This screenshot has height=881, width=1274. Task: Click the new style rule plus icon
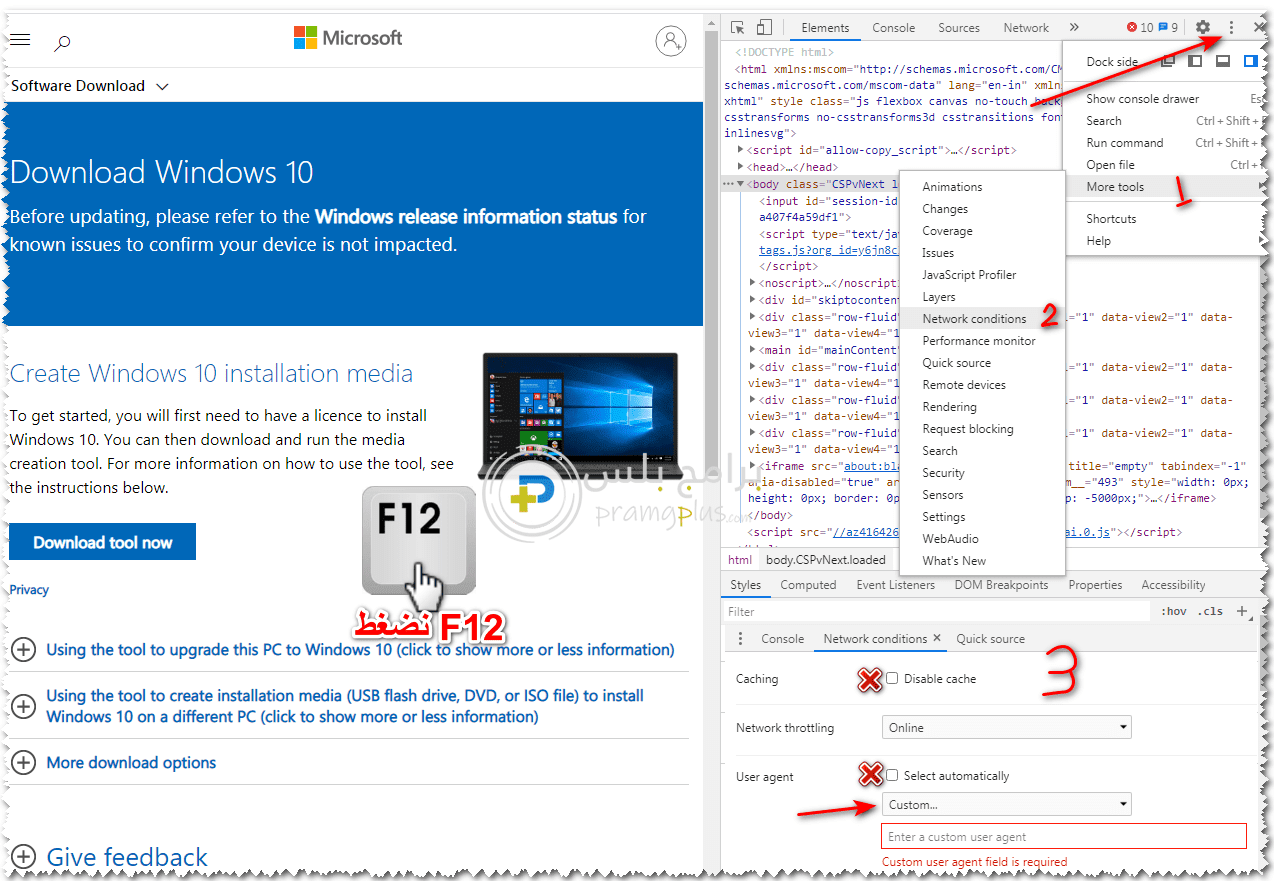point(1242,611)
